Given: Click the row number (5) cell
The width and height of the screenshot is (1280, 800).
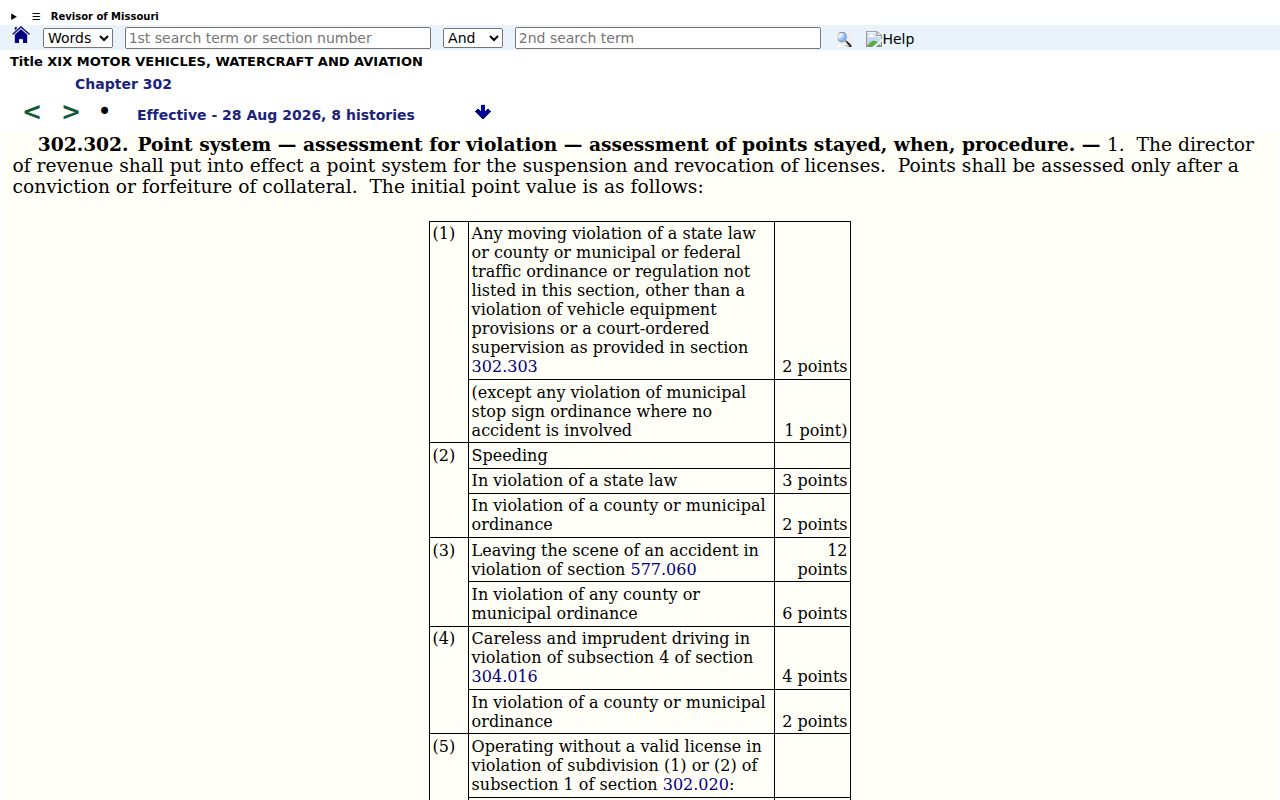Looking at the screenshot, I should [449, 767].
